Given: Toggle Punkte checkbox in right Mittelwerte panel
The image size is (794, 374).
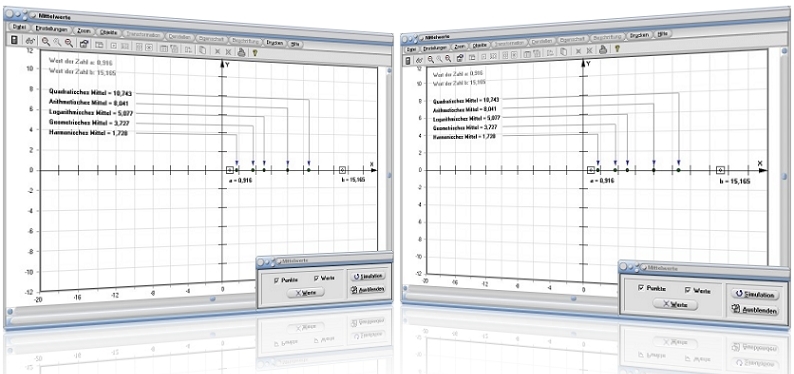Looking at the screenshot, I should click(640, 288).
